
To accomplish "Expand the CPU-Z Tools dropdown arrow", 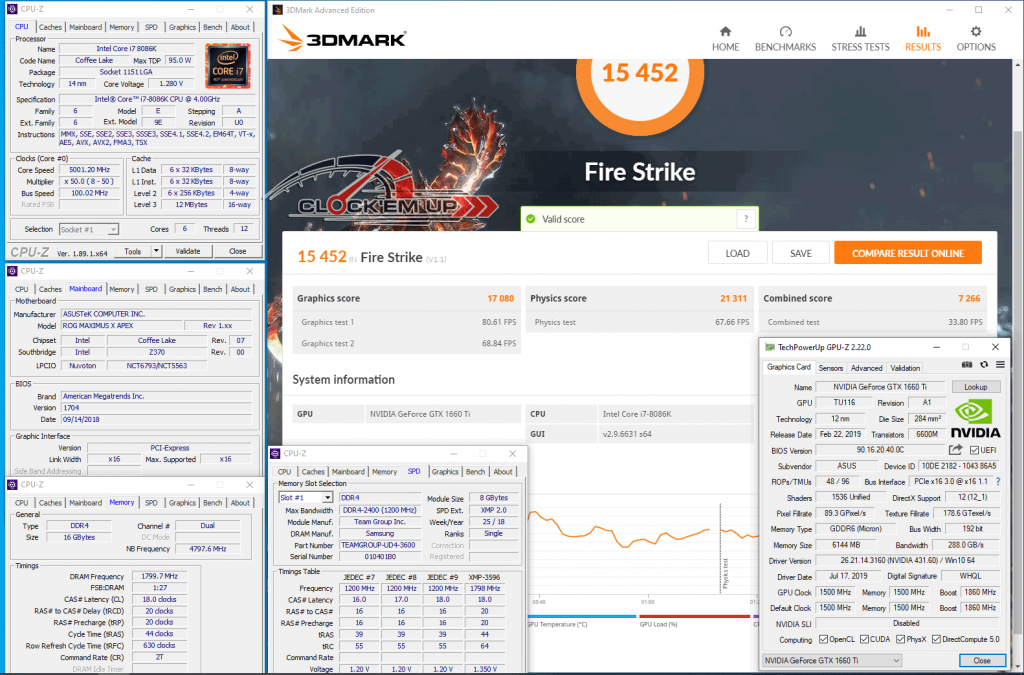I will point(156,251).
